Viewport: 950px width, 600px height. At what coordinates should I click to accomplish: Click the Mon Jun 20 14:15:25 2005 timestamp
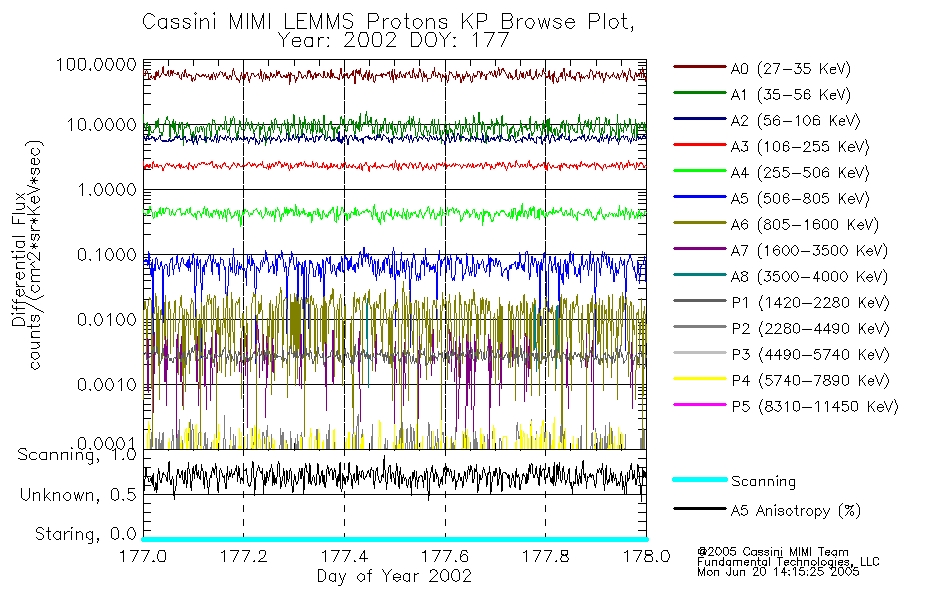coord(778,572)
